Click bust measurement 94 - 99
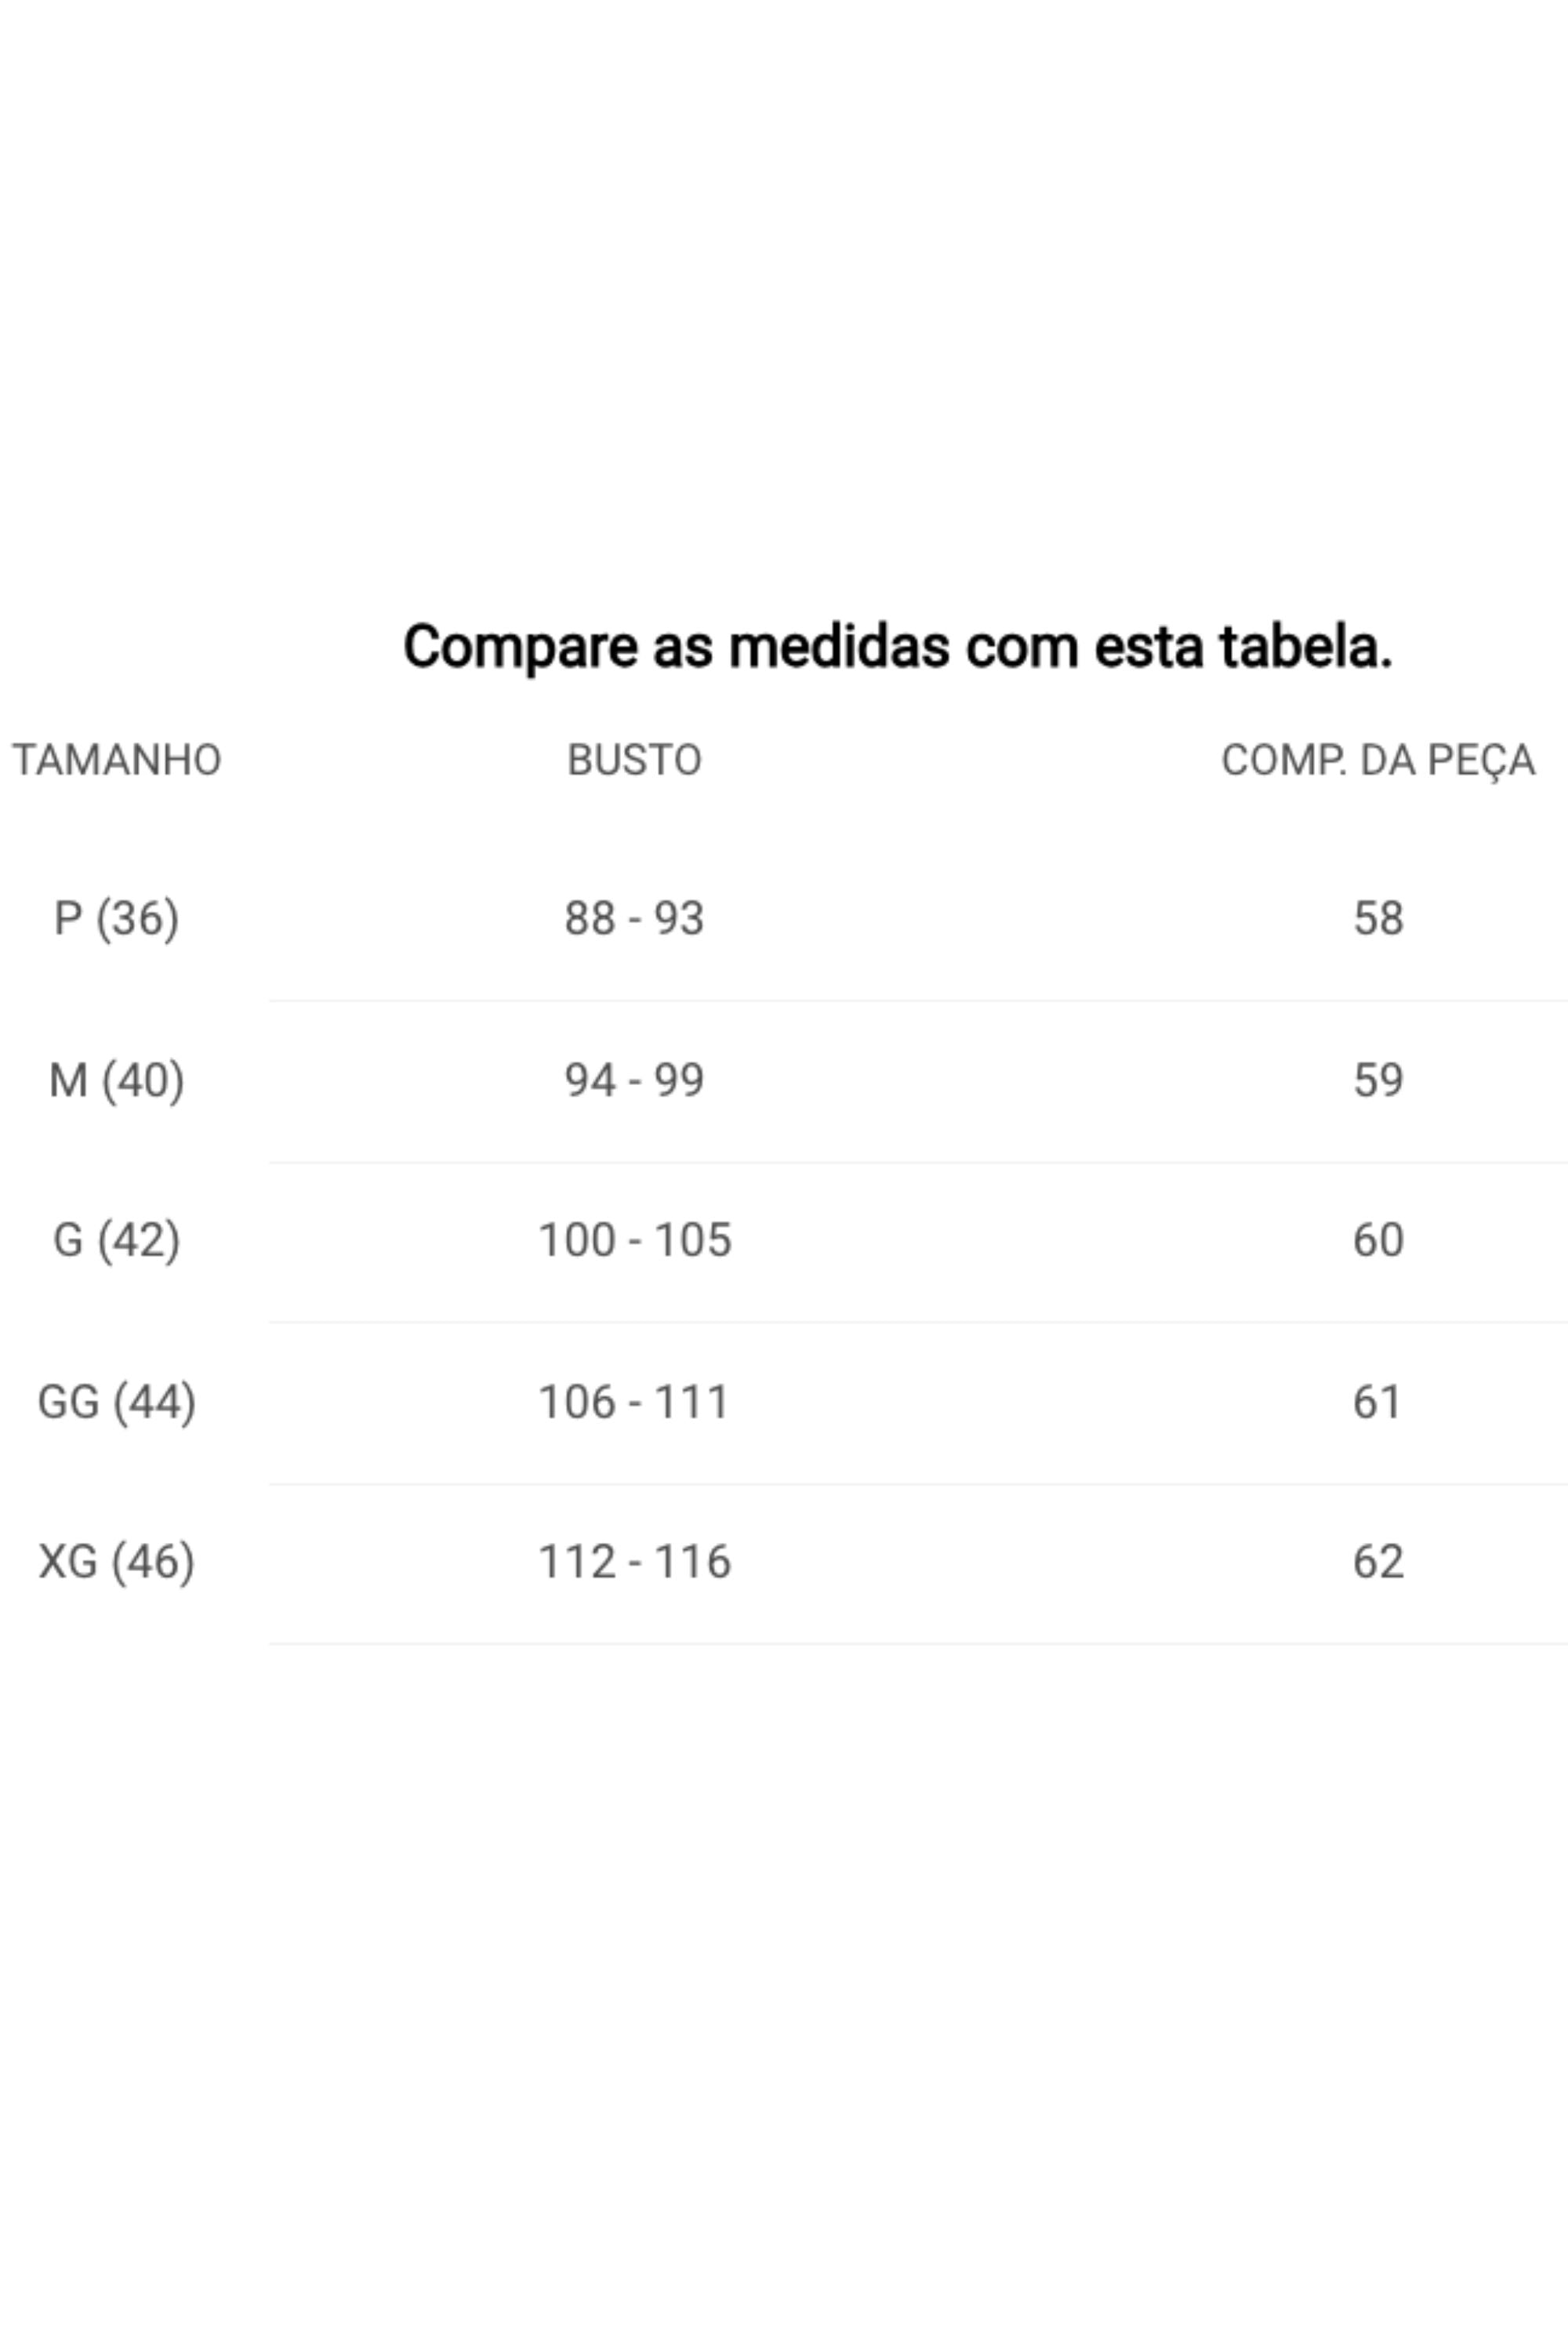This screenshot has height=2352, width=1568. tap(634, 1080)
